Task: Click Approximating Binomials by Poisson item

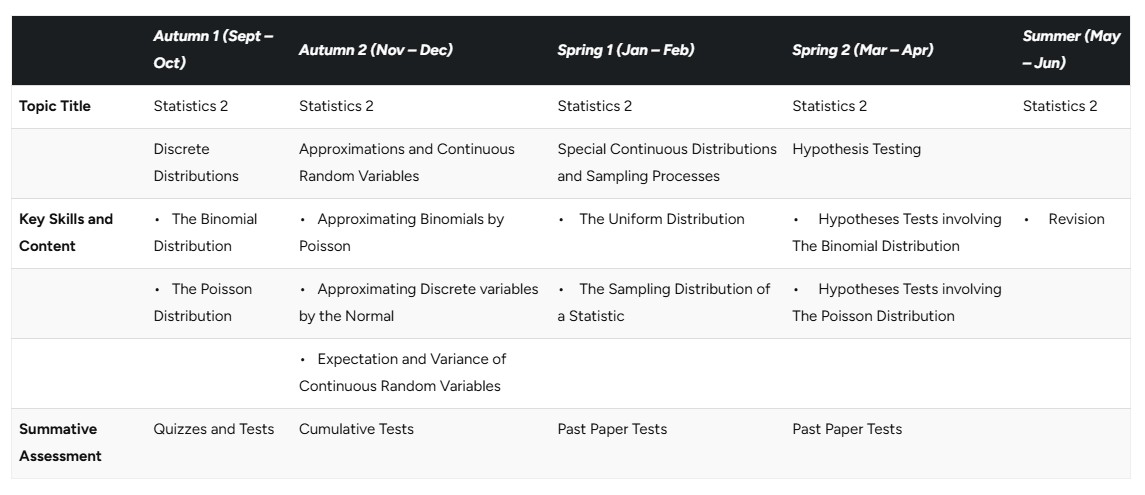Action: point(402,233)
